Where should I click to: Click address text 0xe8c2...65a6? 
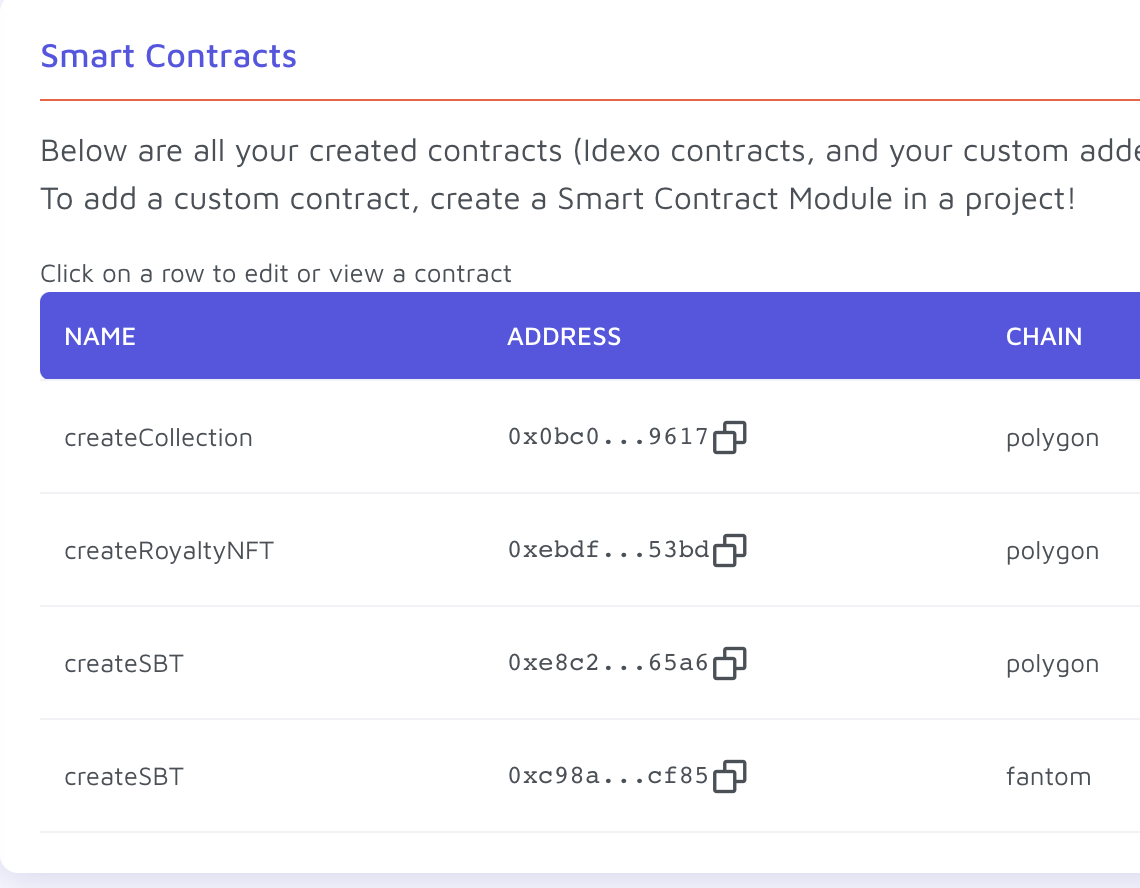[608, 663]
